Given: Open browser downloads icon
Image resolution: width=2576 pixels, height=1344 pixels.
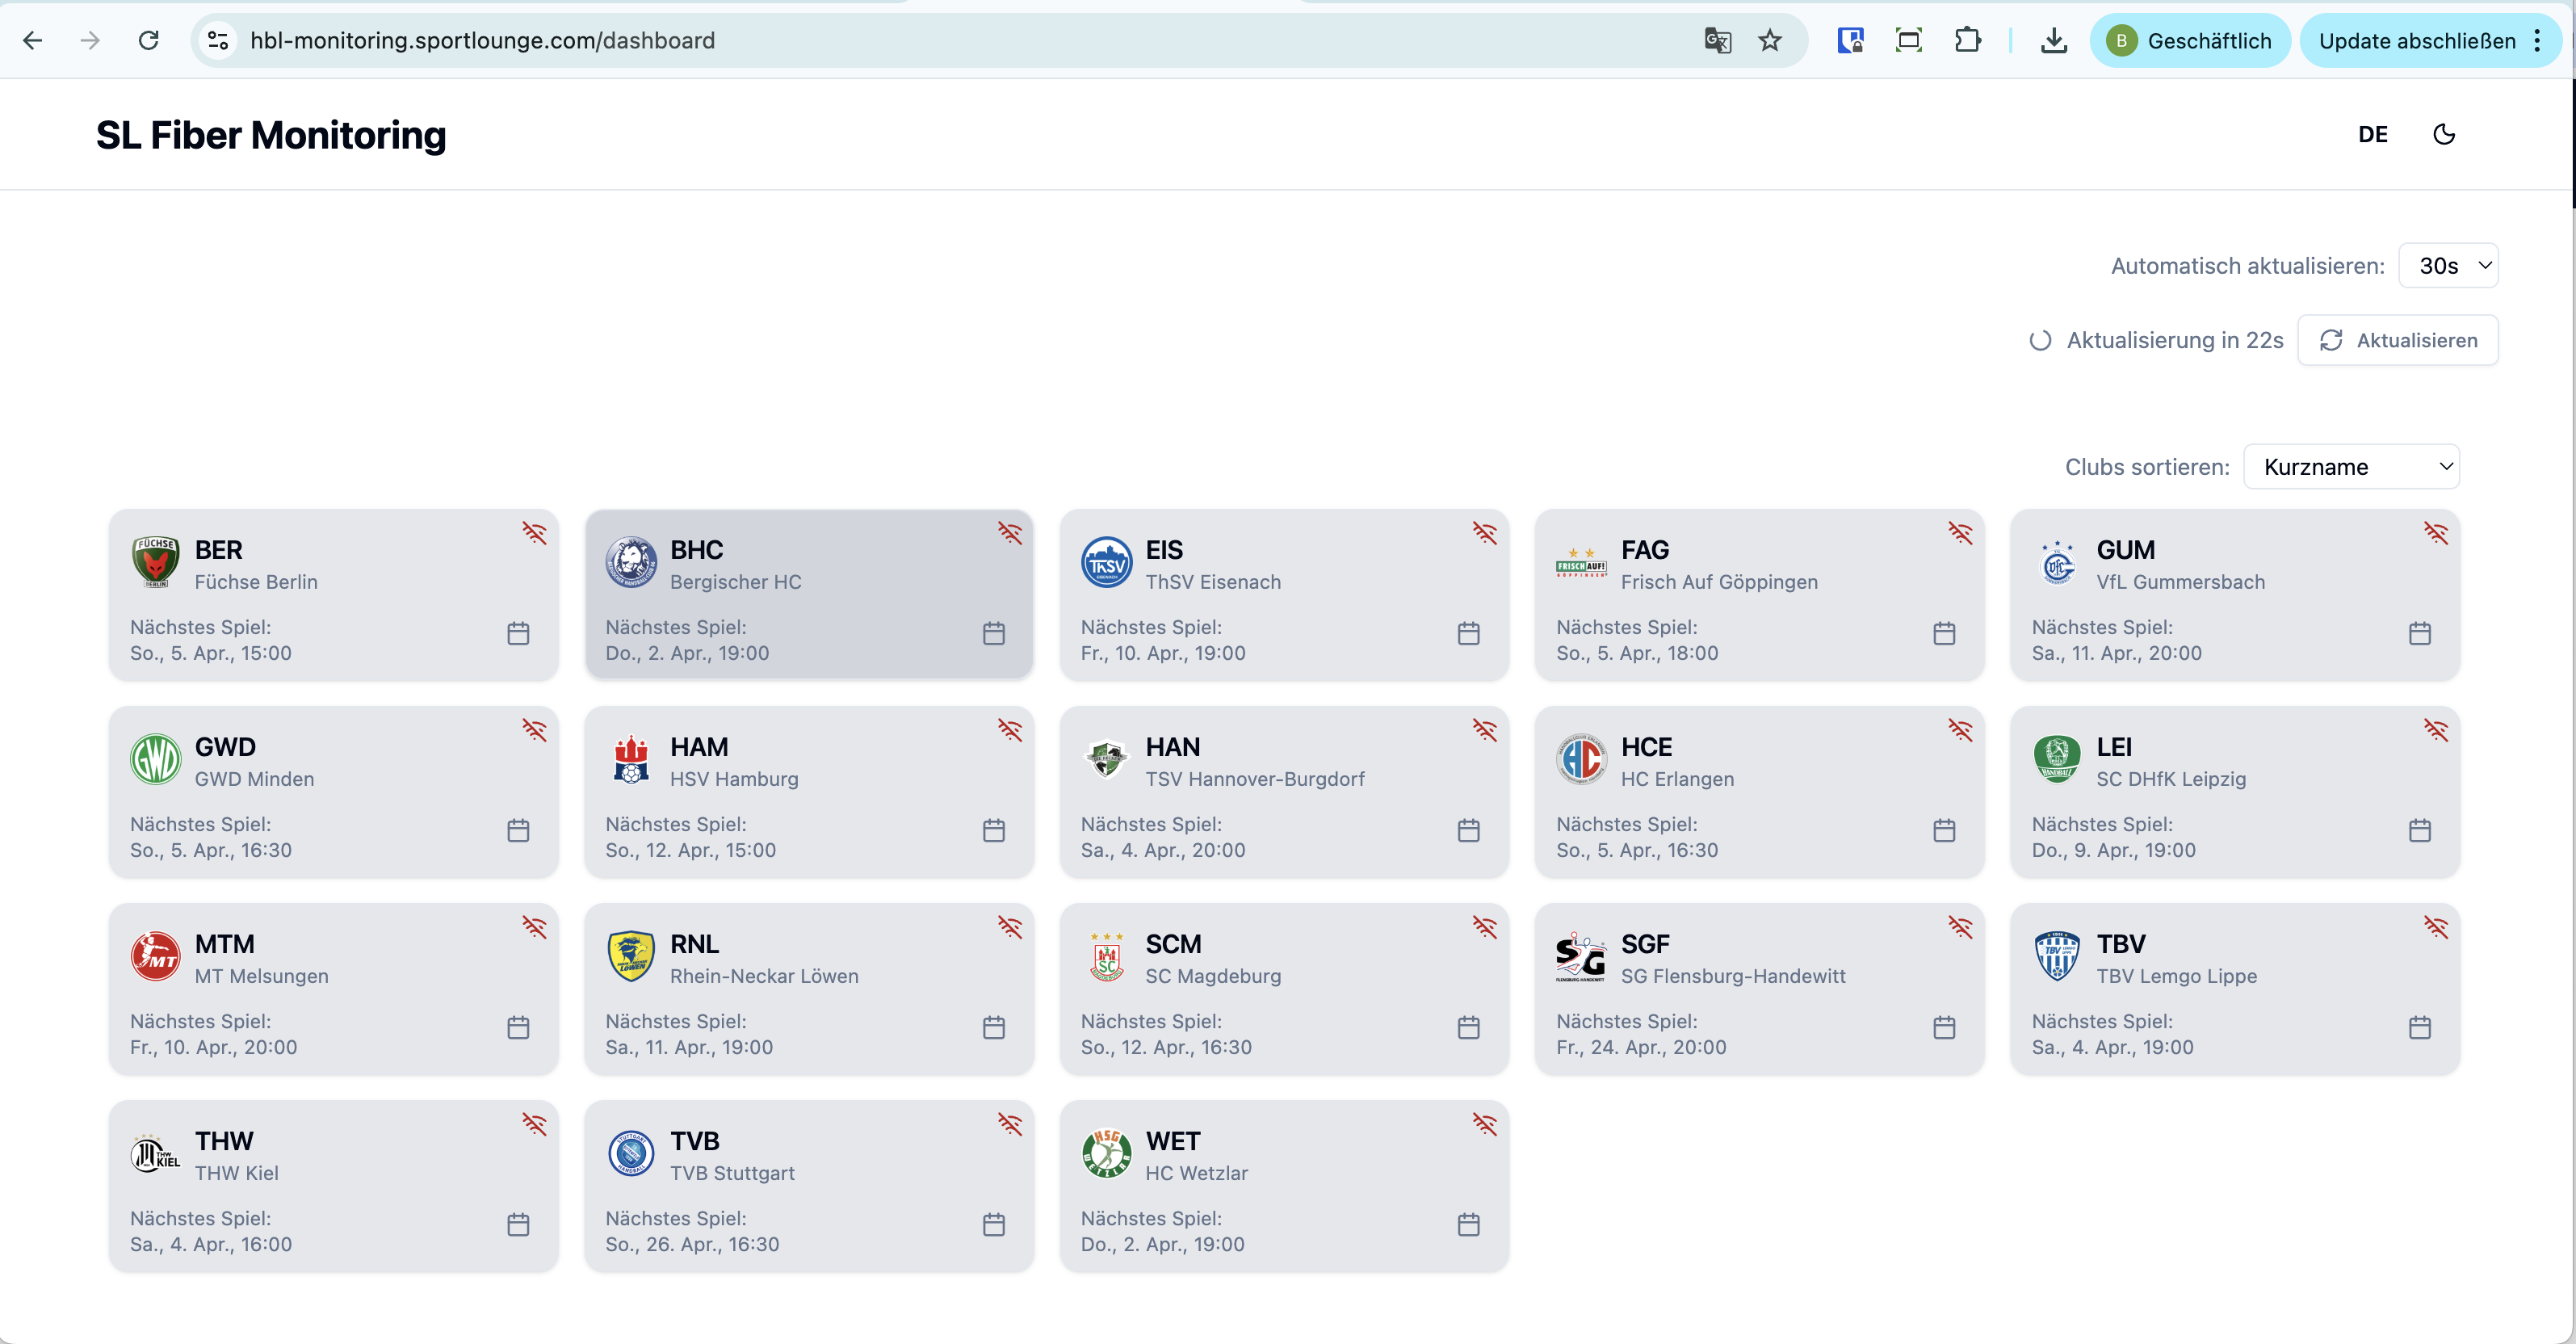Looking at the screenshot, I should 2054,41.
